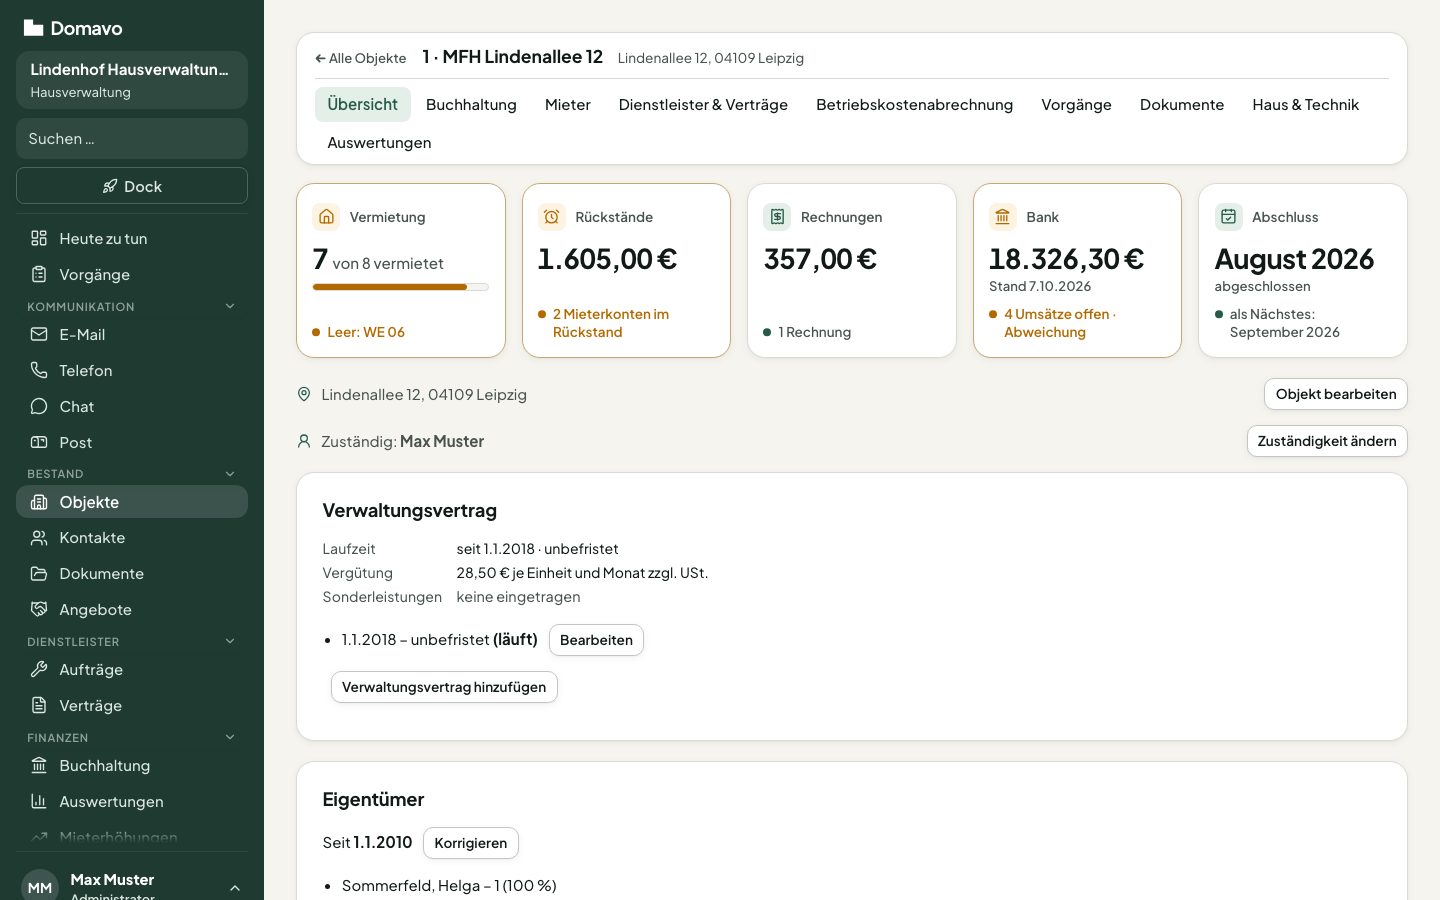Click Bearbeiten next to contract period
The height and width of the screenshot is (900, 1440).
coord(596,640)
